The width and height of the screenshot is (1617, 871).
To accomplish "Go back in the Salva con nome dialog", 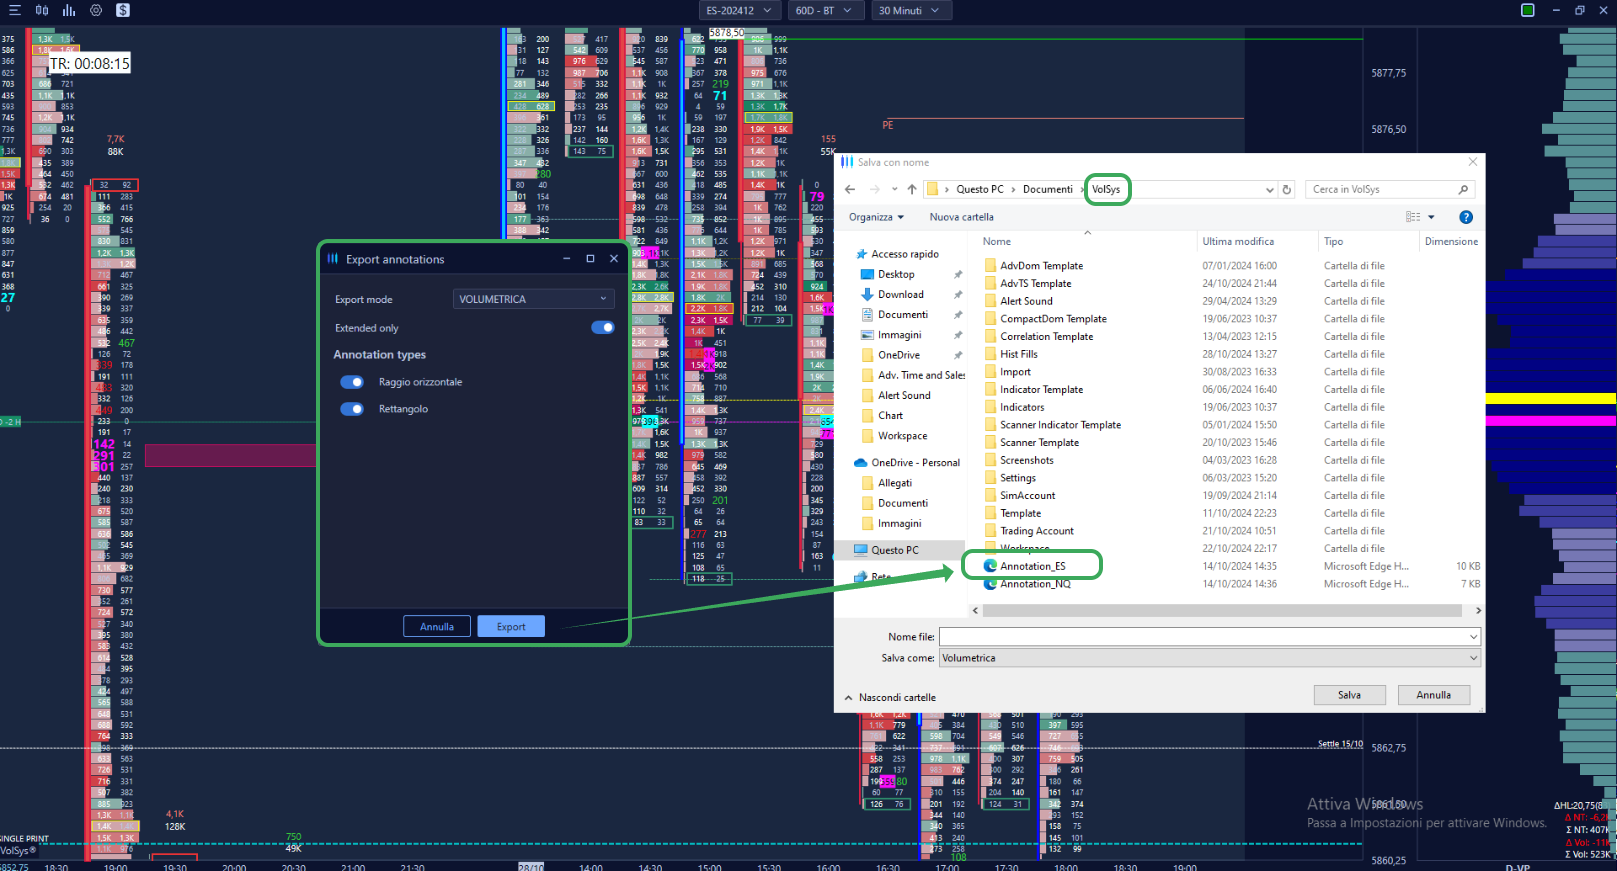I will coord(850,189).
